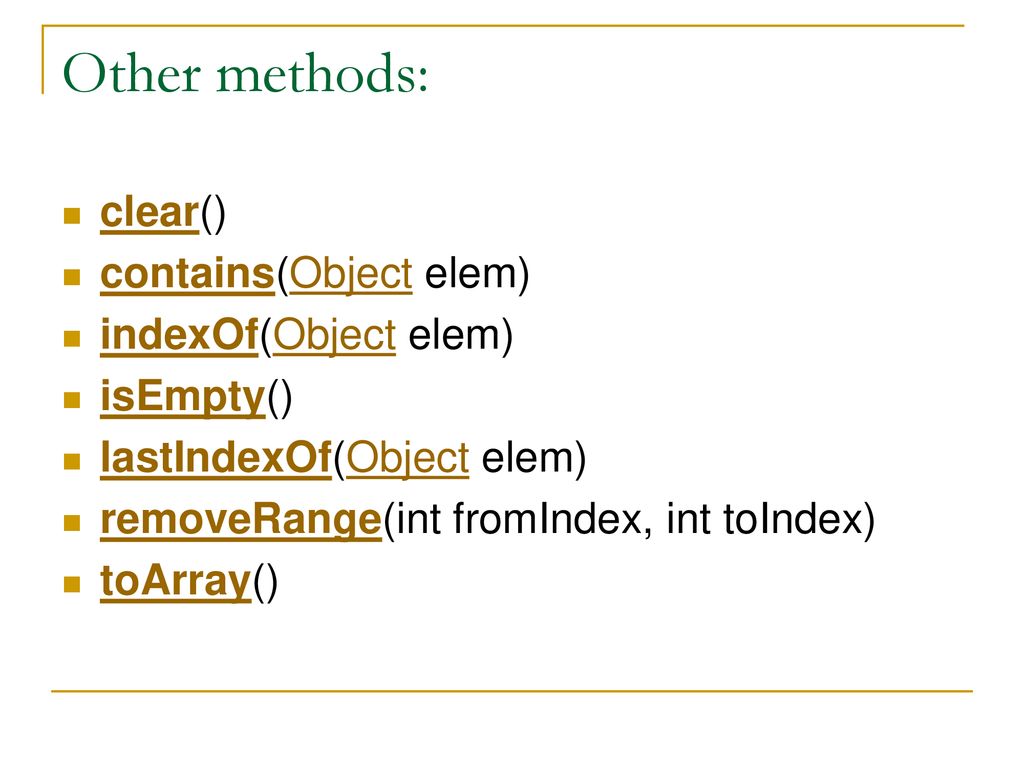Open the indexOf method link
Image resolution: width=1024 pixels, height=768 pixels.
point(180,335)
